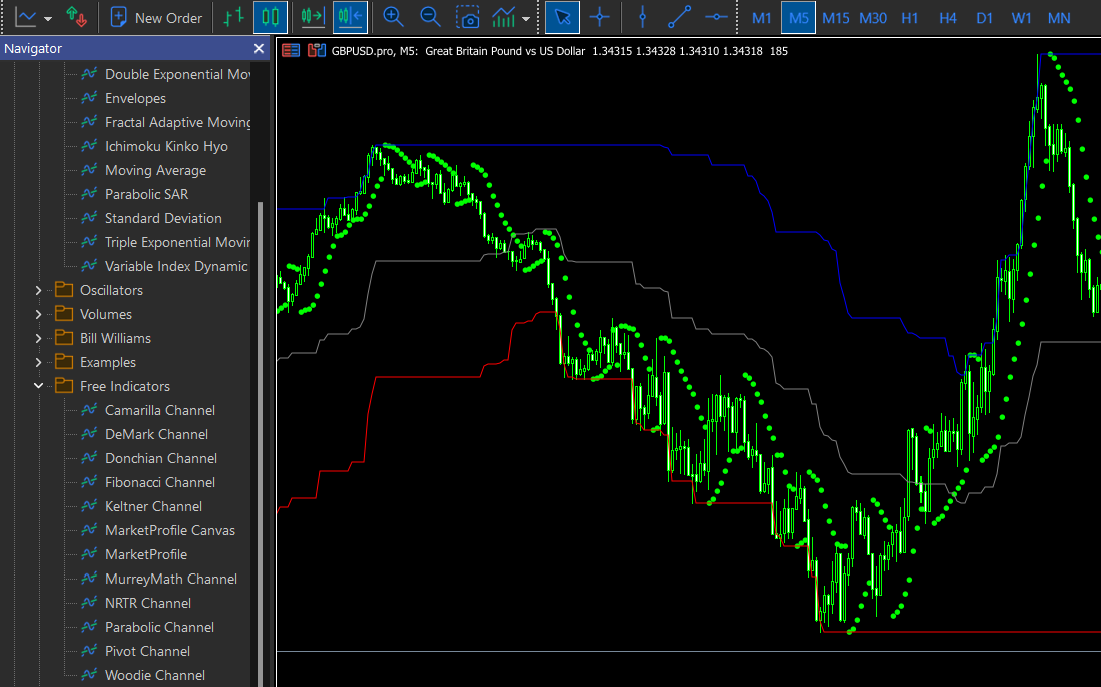The height and width of the screenshot is (687, 1101).
Task: Toggle candlestick chart display
Action: (x=270, y=18)
